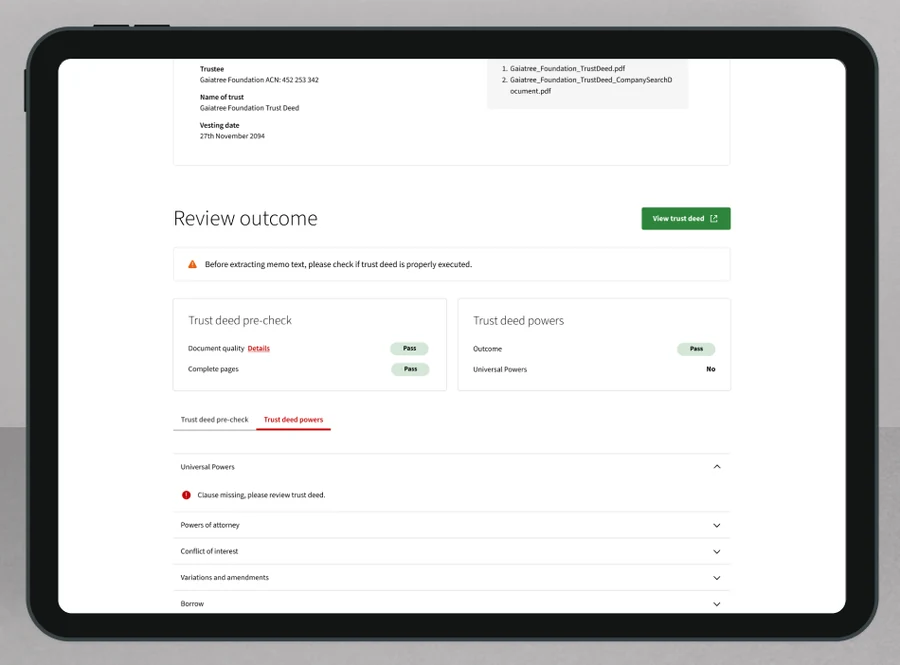
Task: Click the Complete pages label
Action: pyautogui.click(x=213, y=369)
